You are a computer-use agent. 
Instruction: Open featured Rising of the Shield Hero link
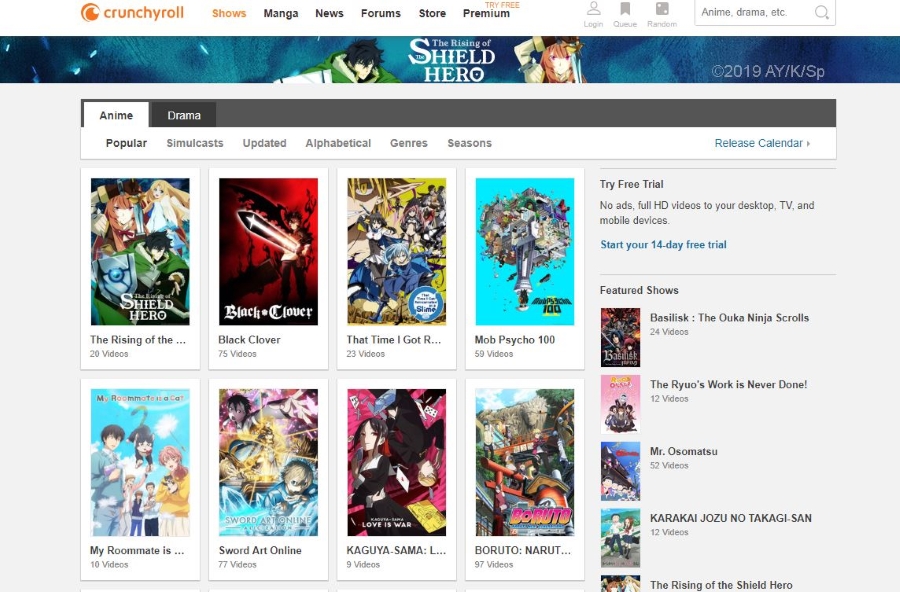click(x=721, y=585)
